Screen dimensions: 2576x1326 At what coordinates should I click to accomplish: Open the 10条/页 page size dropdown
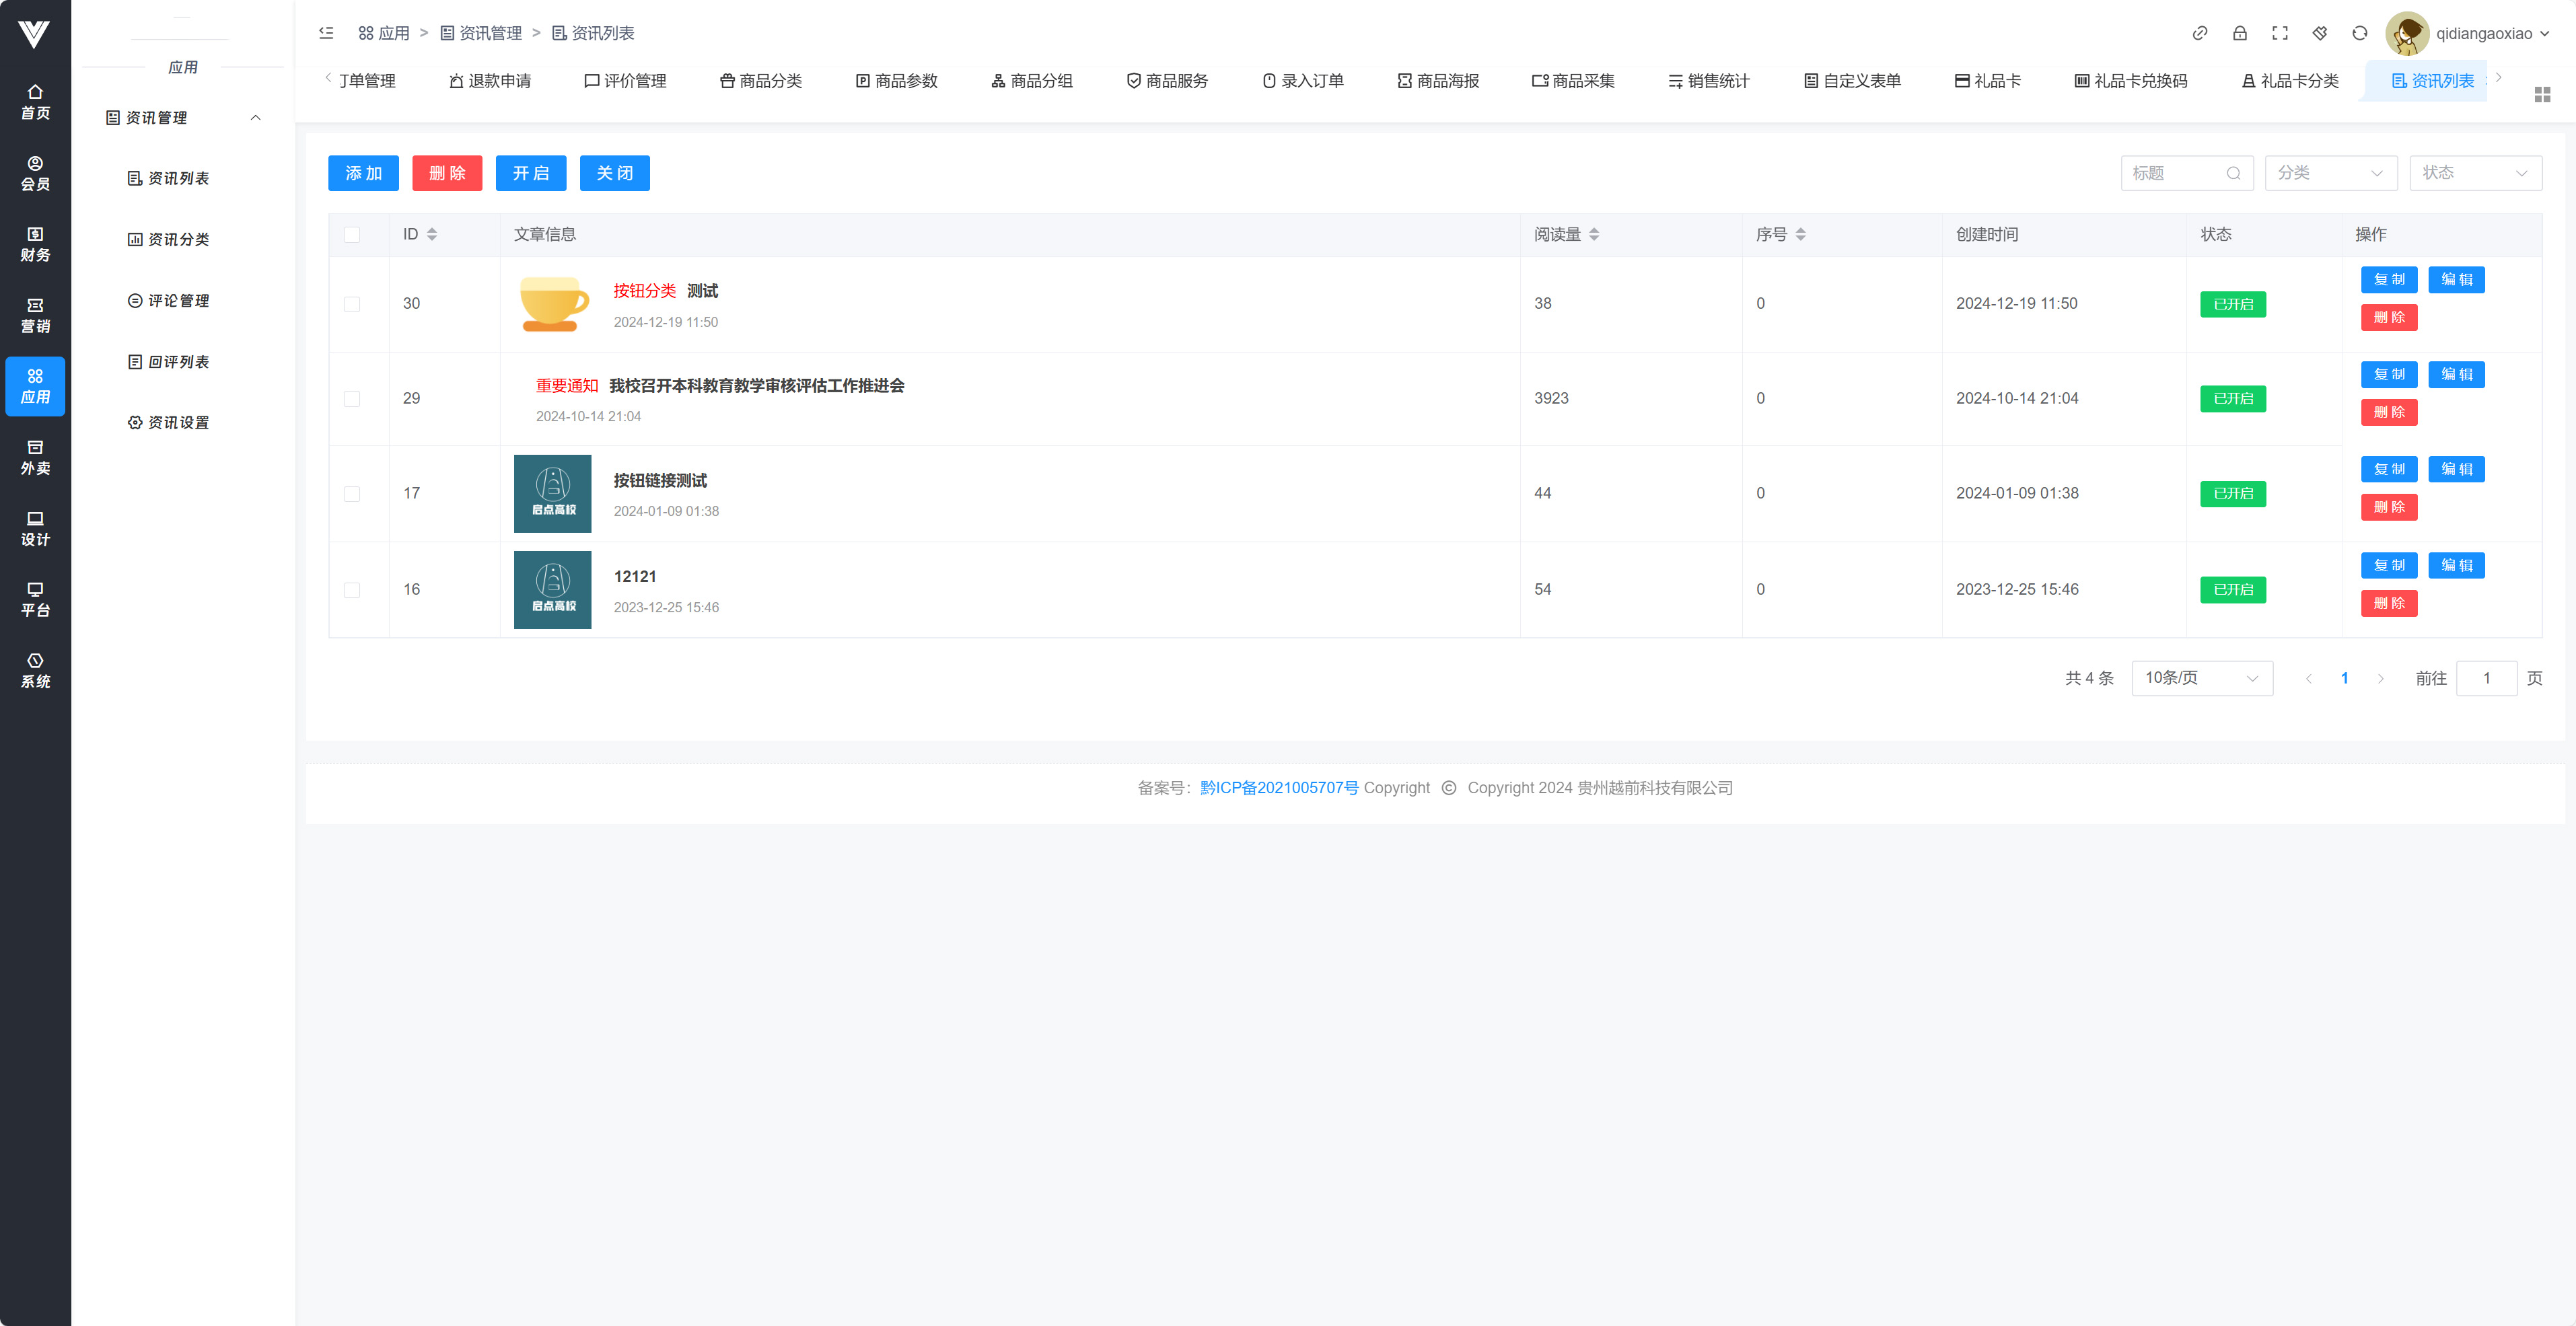[x=2201, y=678]
